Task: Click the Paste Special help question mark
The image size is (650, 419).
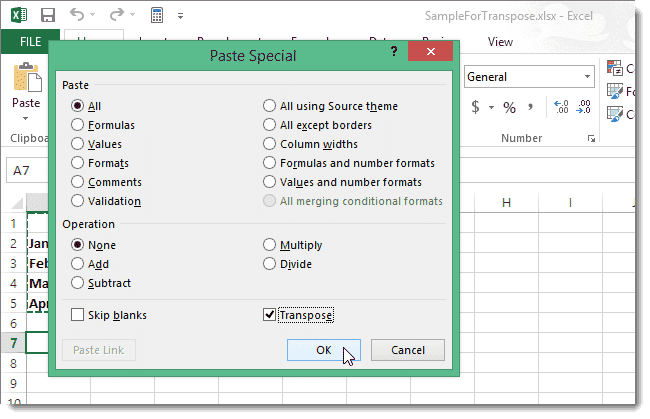Action: point(394,53)
